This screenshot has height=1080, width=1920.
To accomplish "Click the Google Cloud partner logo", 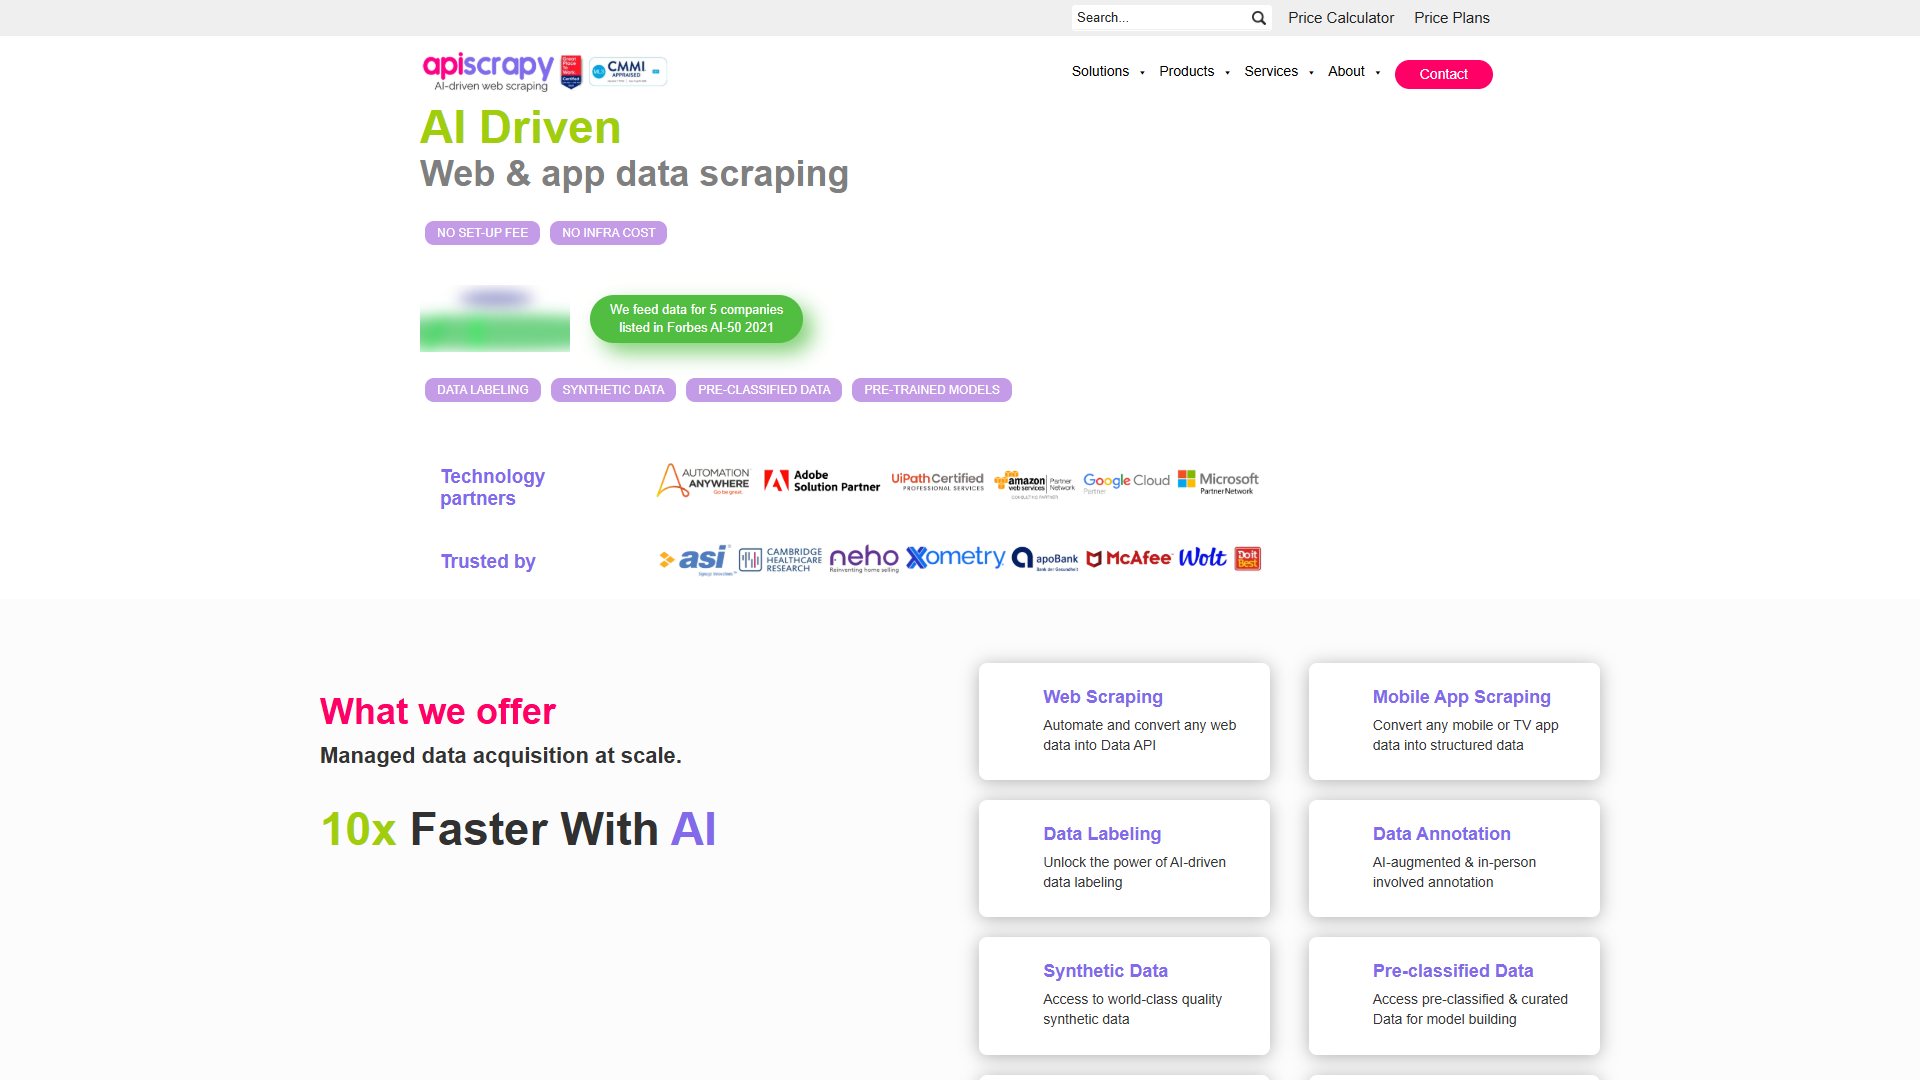I will (1126, 482).
